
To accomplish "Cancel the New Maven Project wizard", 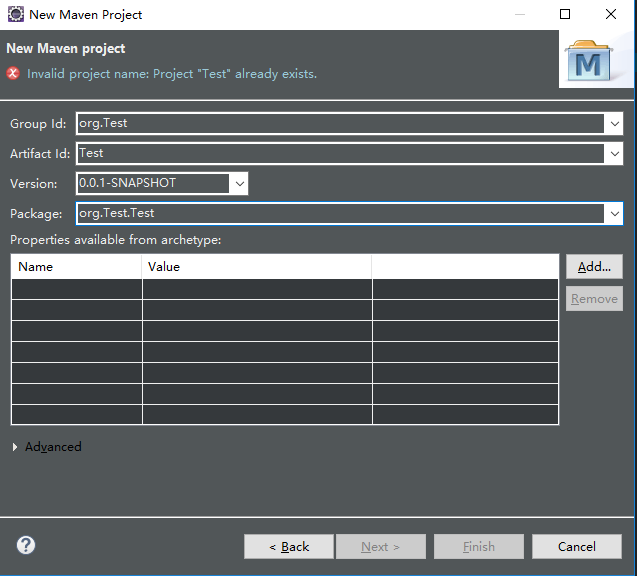I will pos(577,547).
